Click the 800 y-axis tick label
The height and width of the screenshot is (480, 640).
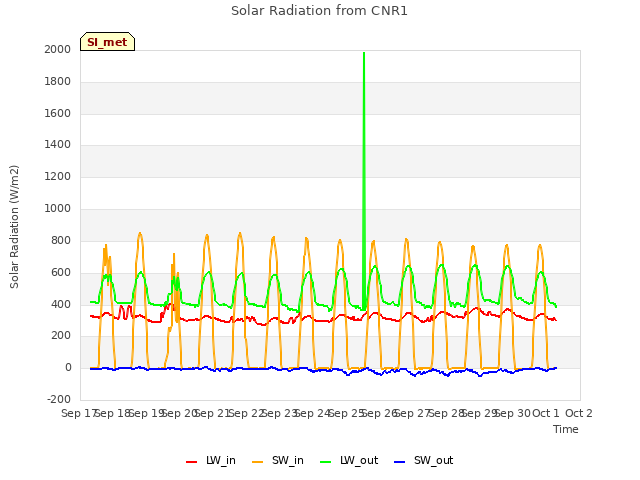[x=61, y=240]
